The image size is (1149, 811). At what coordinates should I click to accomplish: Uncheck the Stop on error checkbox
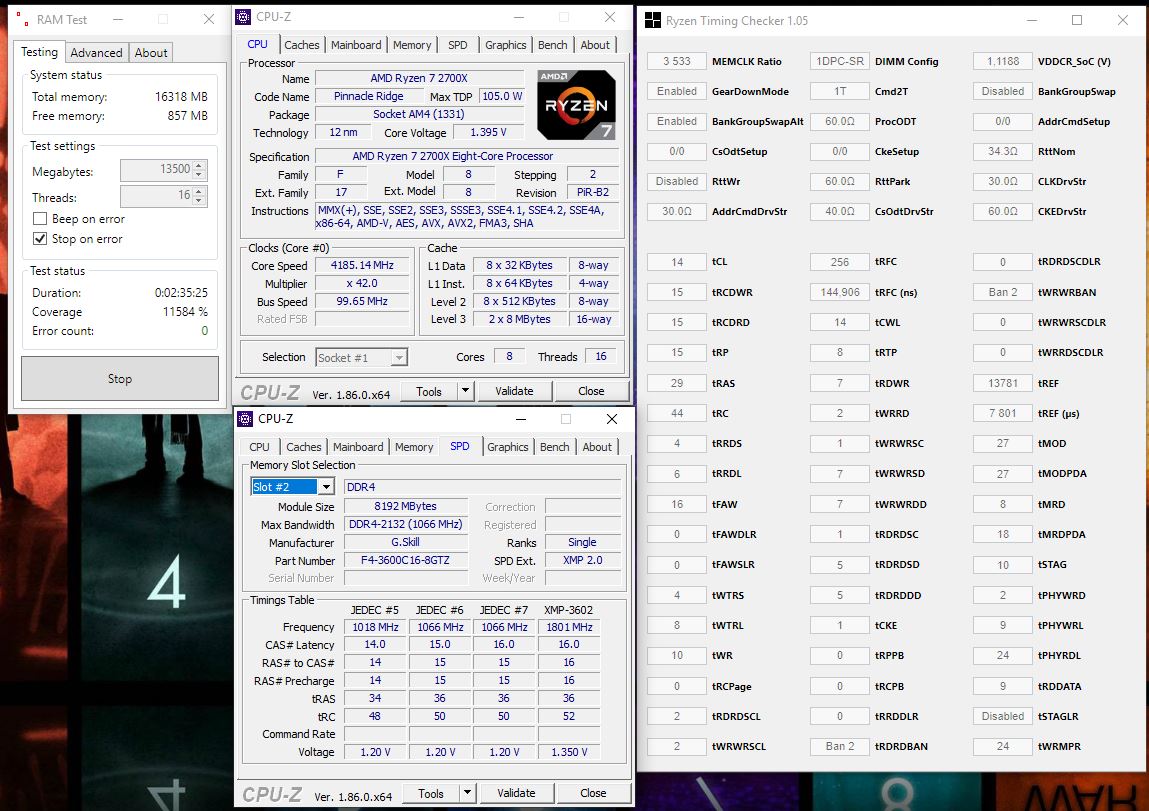pyautogui.click(x=40, y=239)
